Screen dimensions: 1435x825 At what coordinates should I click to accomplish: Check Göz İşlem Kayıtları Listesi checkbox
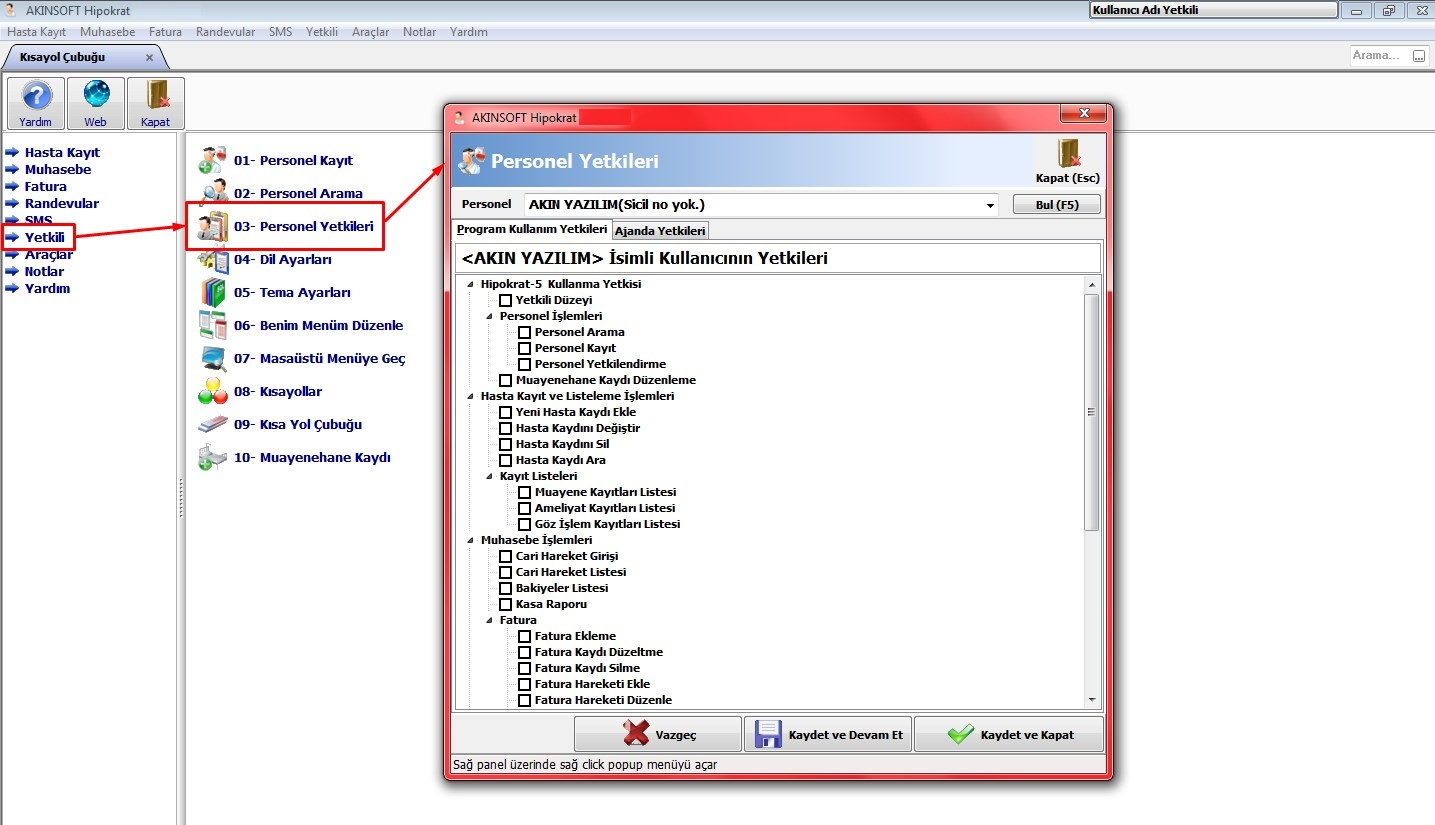coord(525,524)
